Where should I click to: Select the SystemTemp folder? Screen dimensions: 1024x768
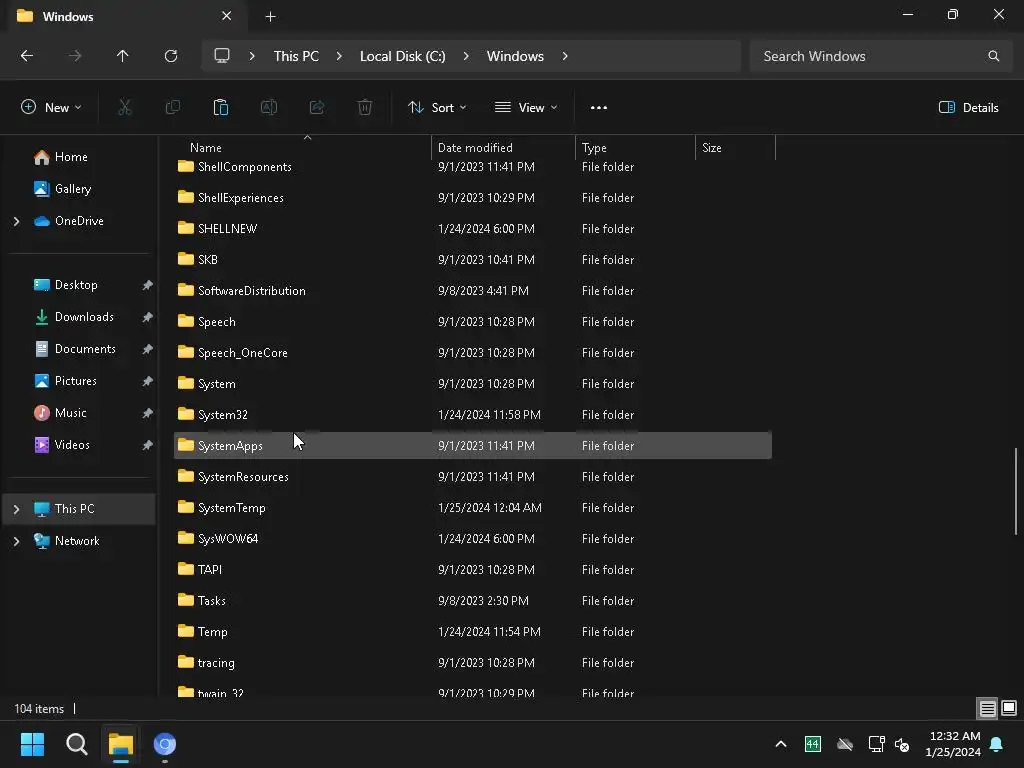[x=472, y=507]
